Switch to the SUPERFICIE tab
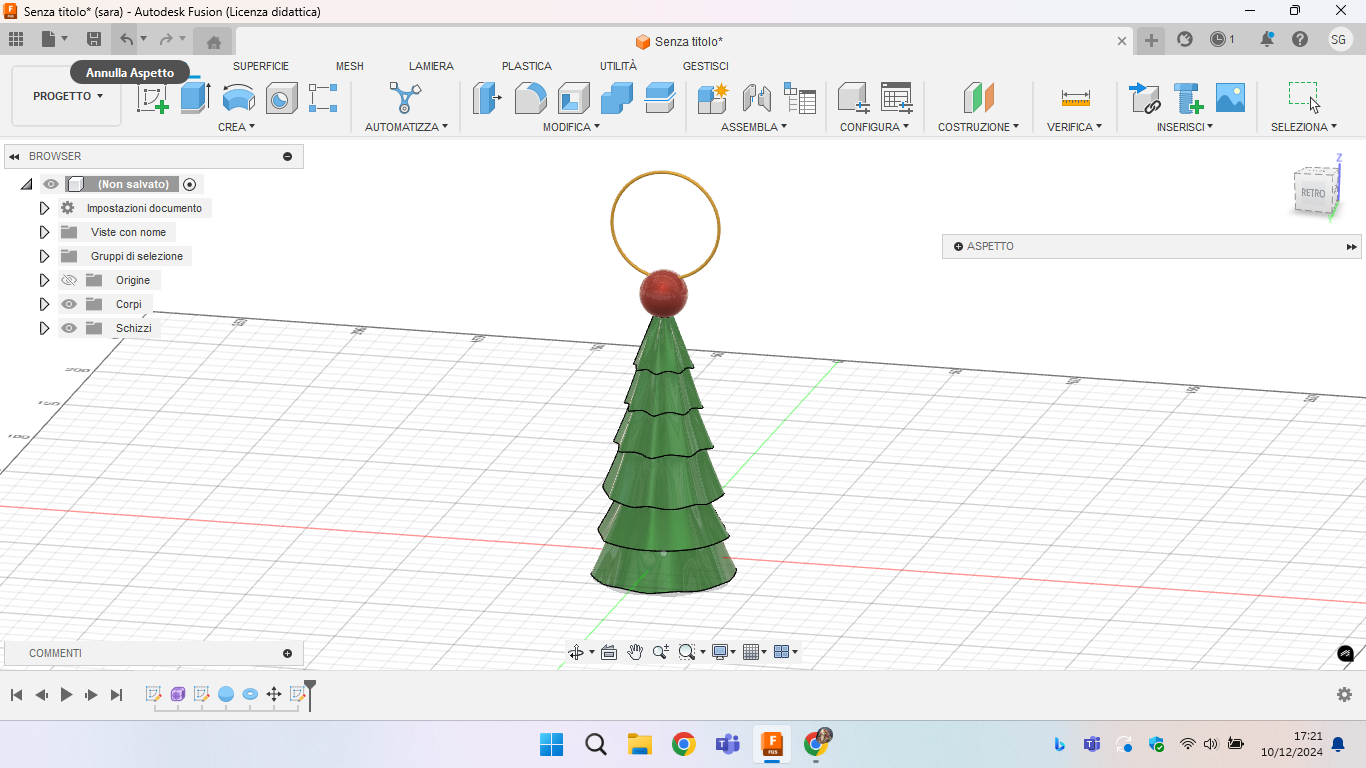The height and width of the screenshot is (768, 1366). coord(261,66)
